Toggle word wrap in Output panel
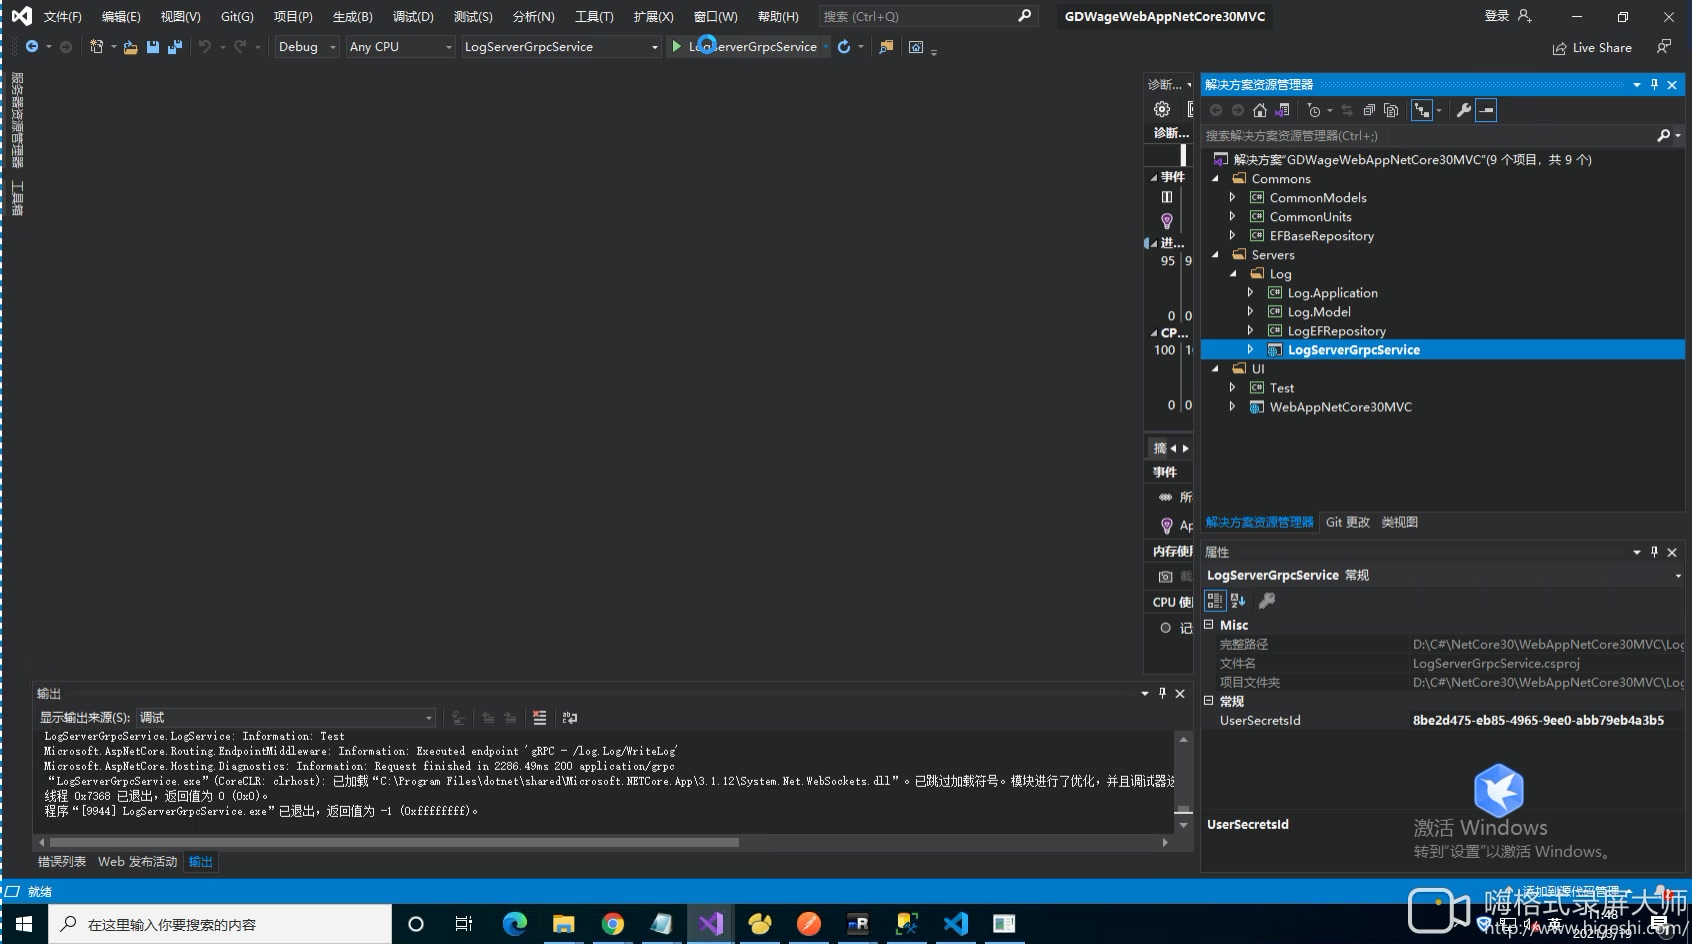Image resolution: width=1692 pixels, height=944 pixels. pos(570,718)
